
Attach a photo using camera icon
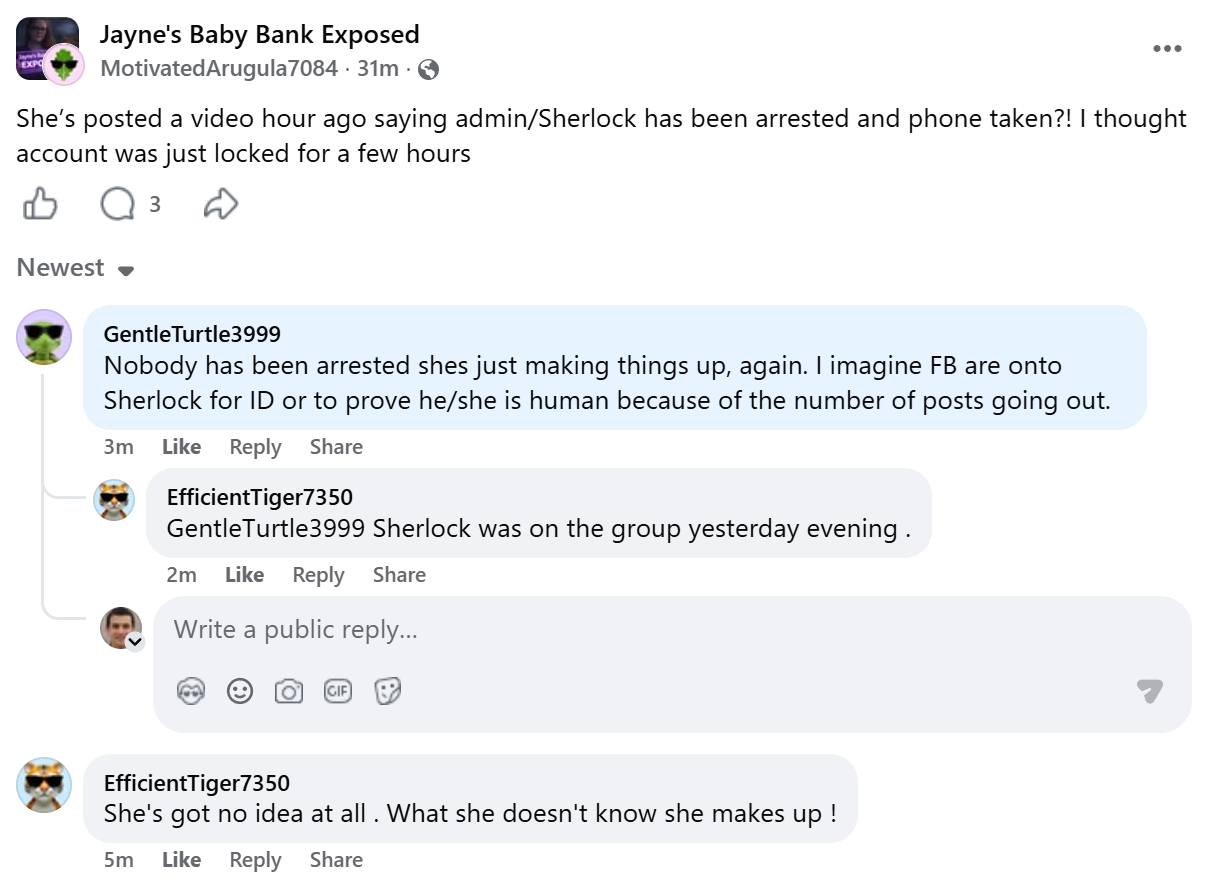point(289,691)
